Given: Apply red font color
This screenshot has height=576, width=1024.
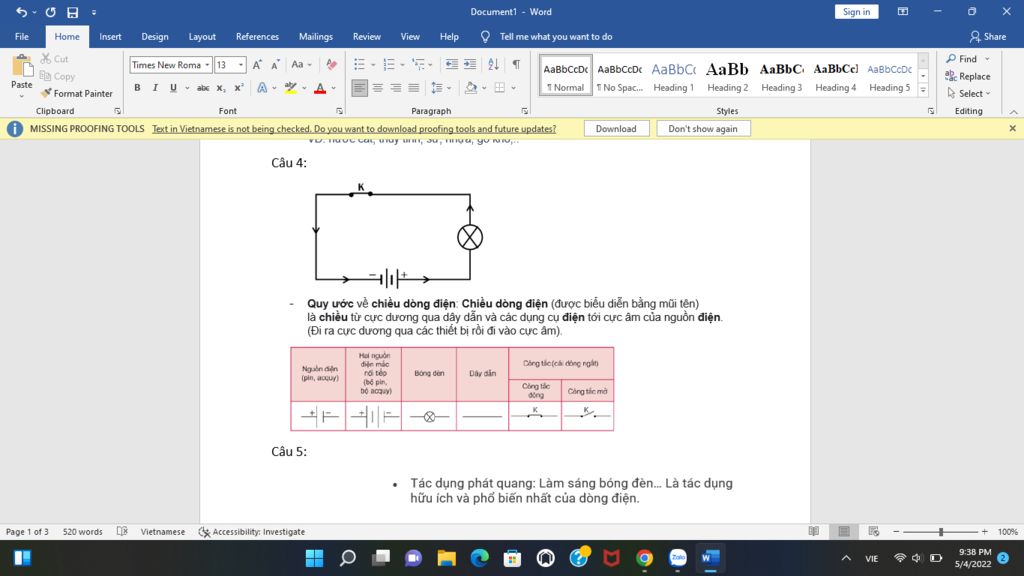Looking at the screenshot, I should tap(320, 88).
